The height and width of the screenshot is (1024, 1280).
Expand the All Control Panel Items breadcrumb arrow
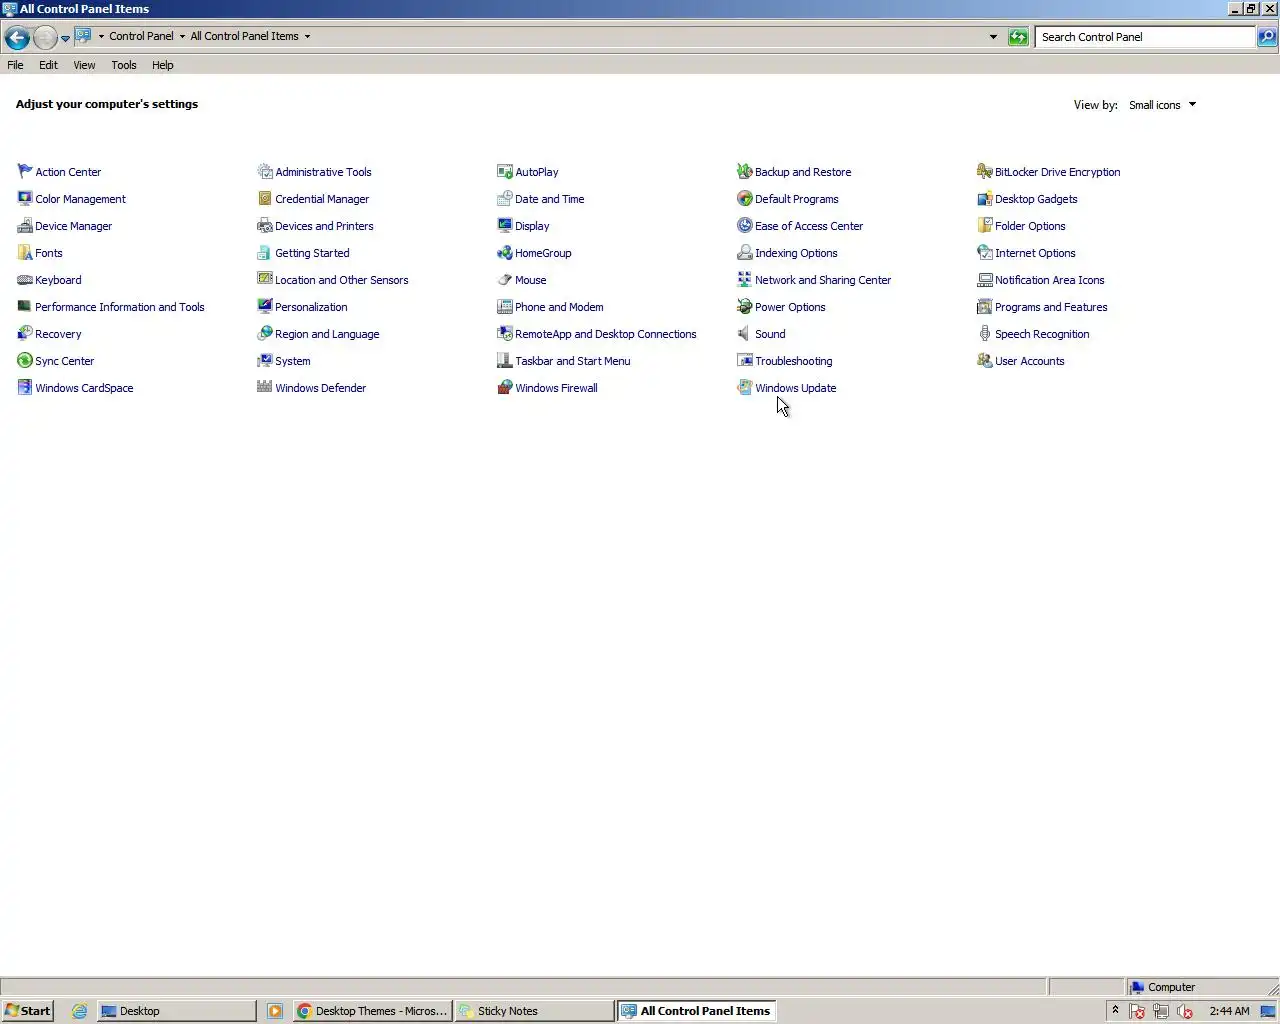(307, 36)
